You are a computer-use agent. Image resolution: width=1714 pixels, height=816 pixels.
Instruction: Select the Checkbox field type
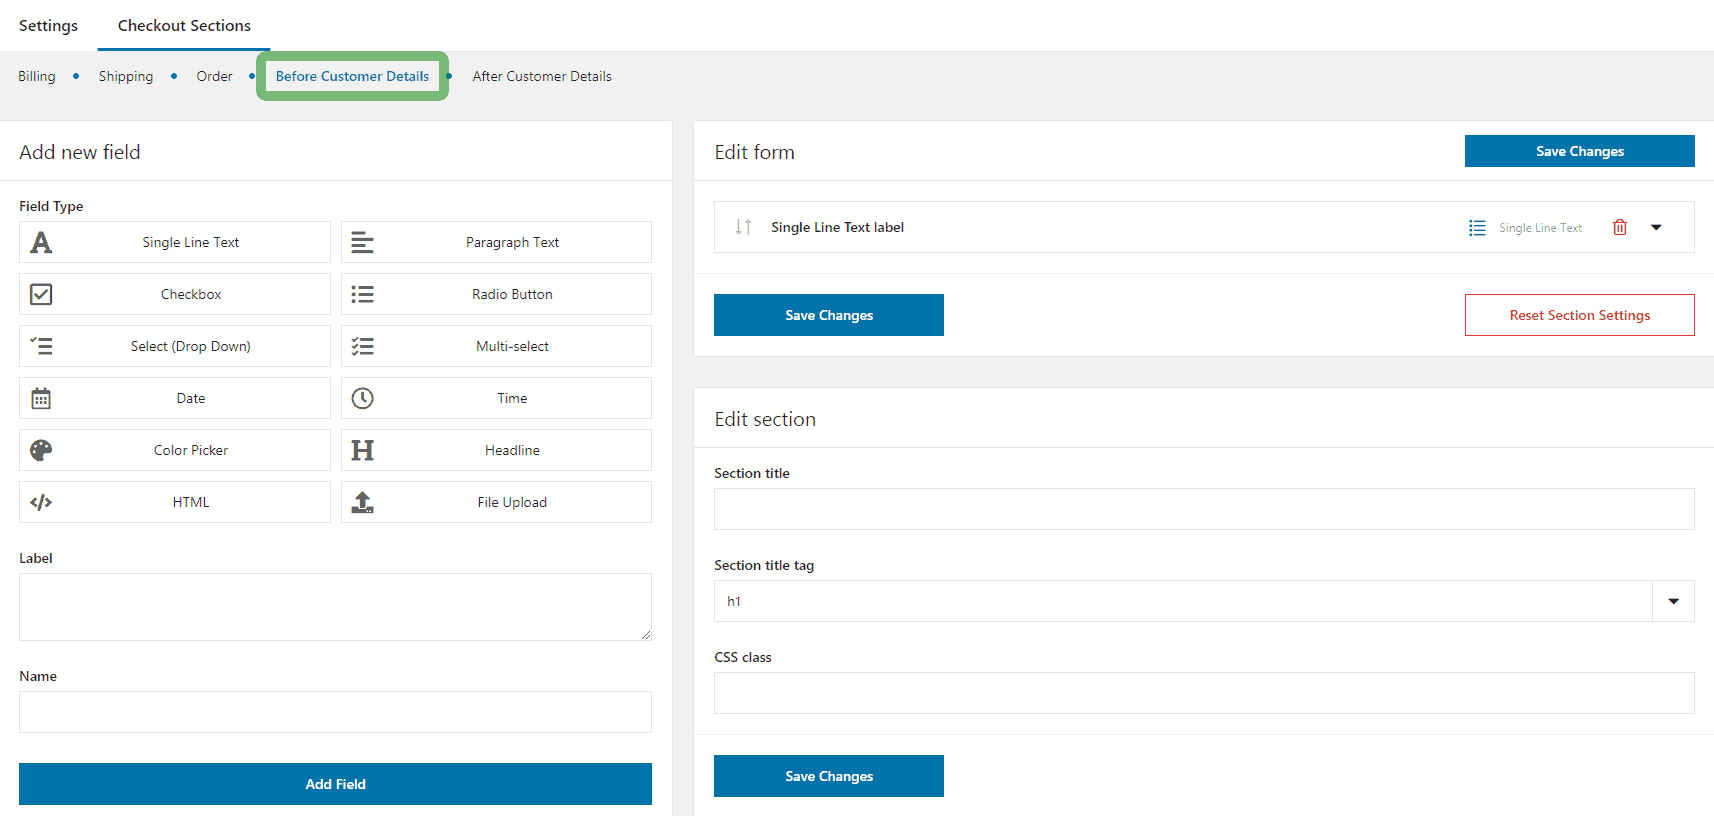(x=175, y=294)
